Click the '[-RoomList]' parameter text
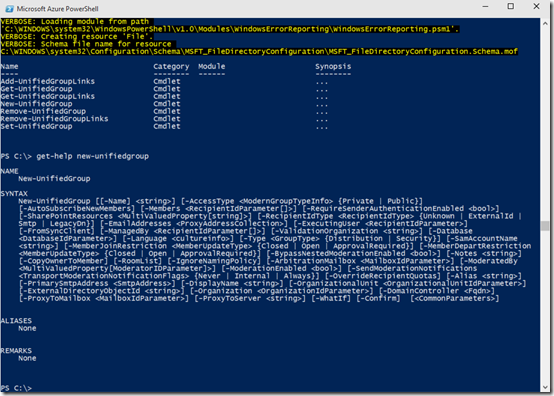This screenshot has width=554, height=396. pyautogui.click(x=137, y=261)
